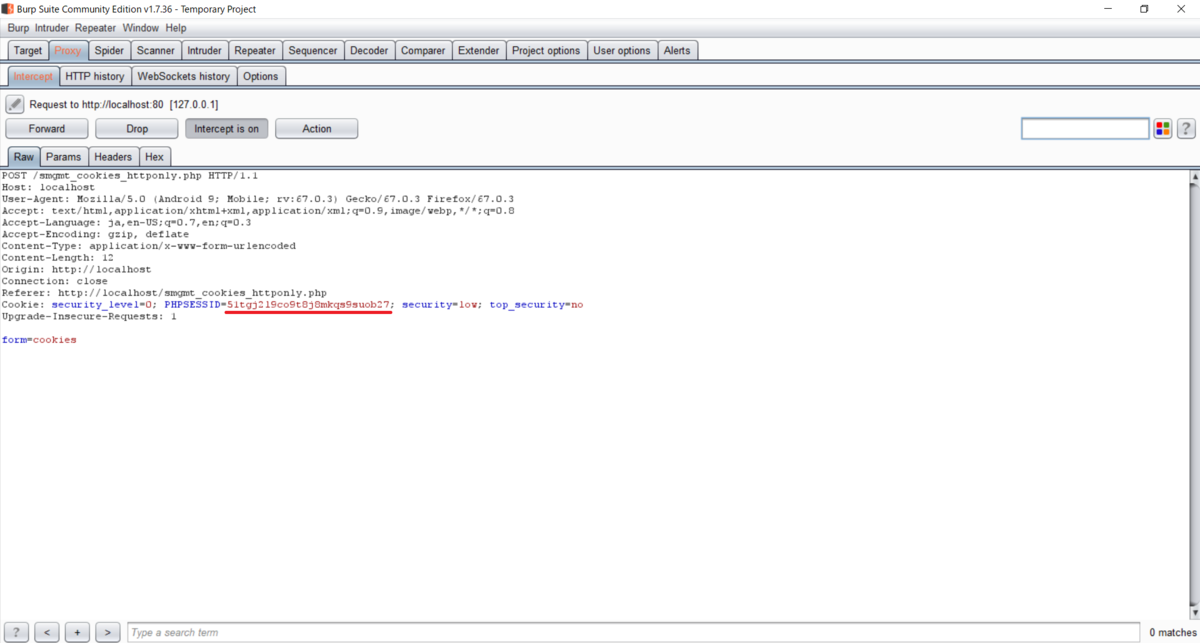Forward the intercepted request

47,128
